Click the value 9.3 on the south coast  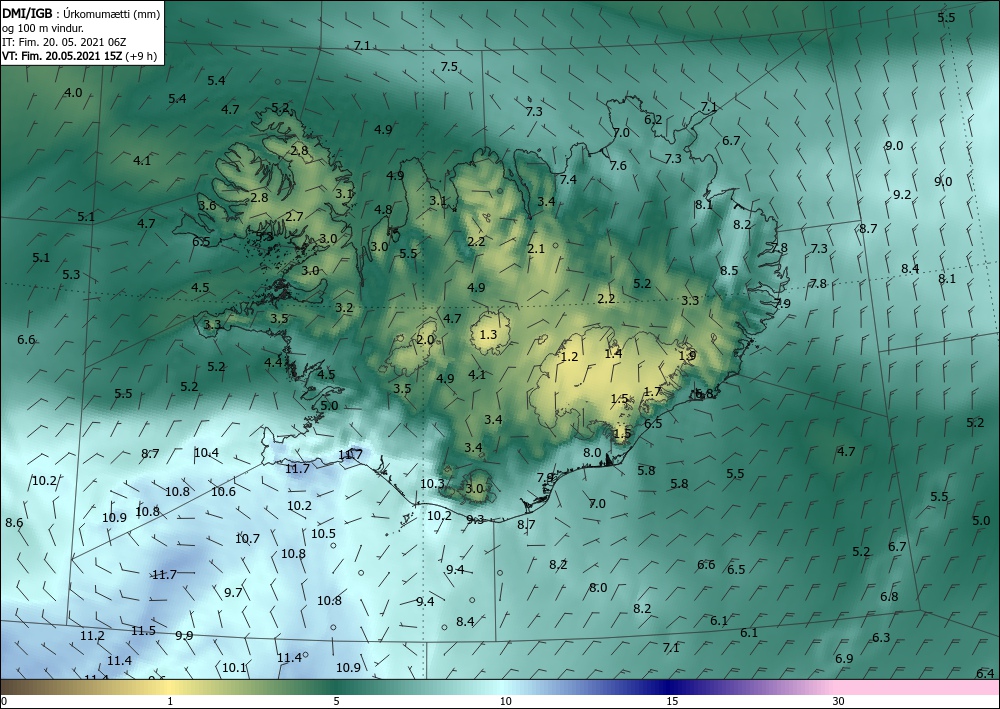[474, 519]
